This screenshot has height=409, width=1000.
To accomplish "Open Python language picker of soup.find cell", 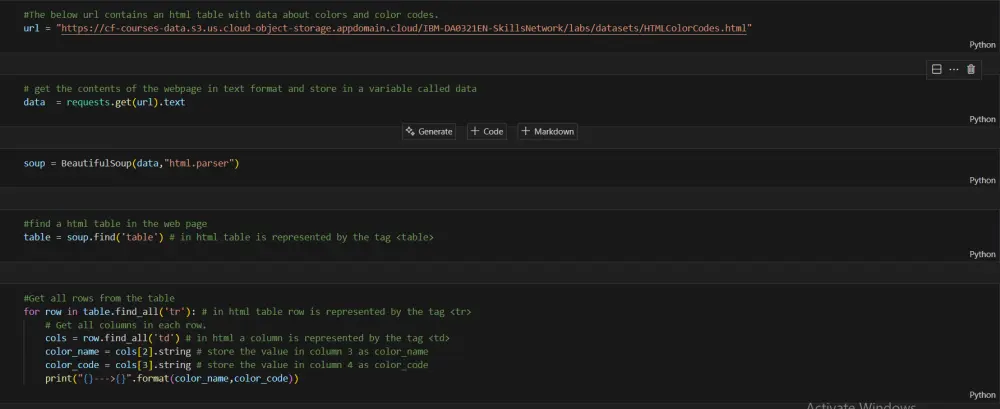I will tap(982, 254).
